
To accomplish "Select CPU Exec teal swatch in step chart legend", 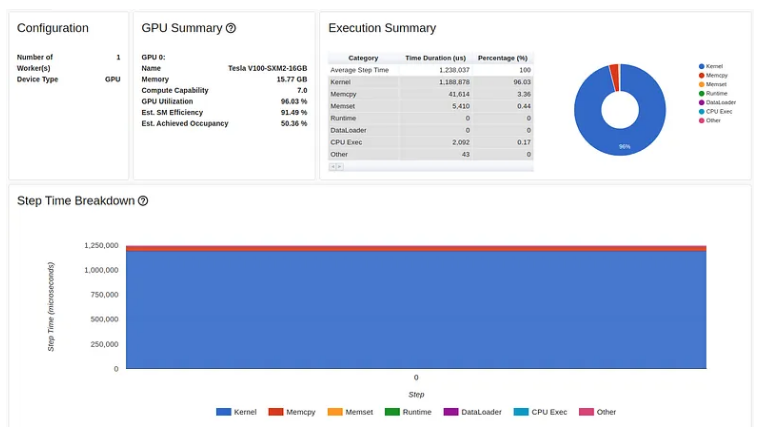I will click(x=521, y=412).
